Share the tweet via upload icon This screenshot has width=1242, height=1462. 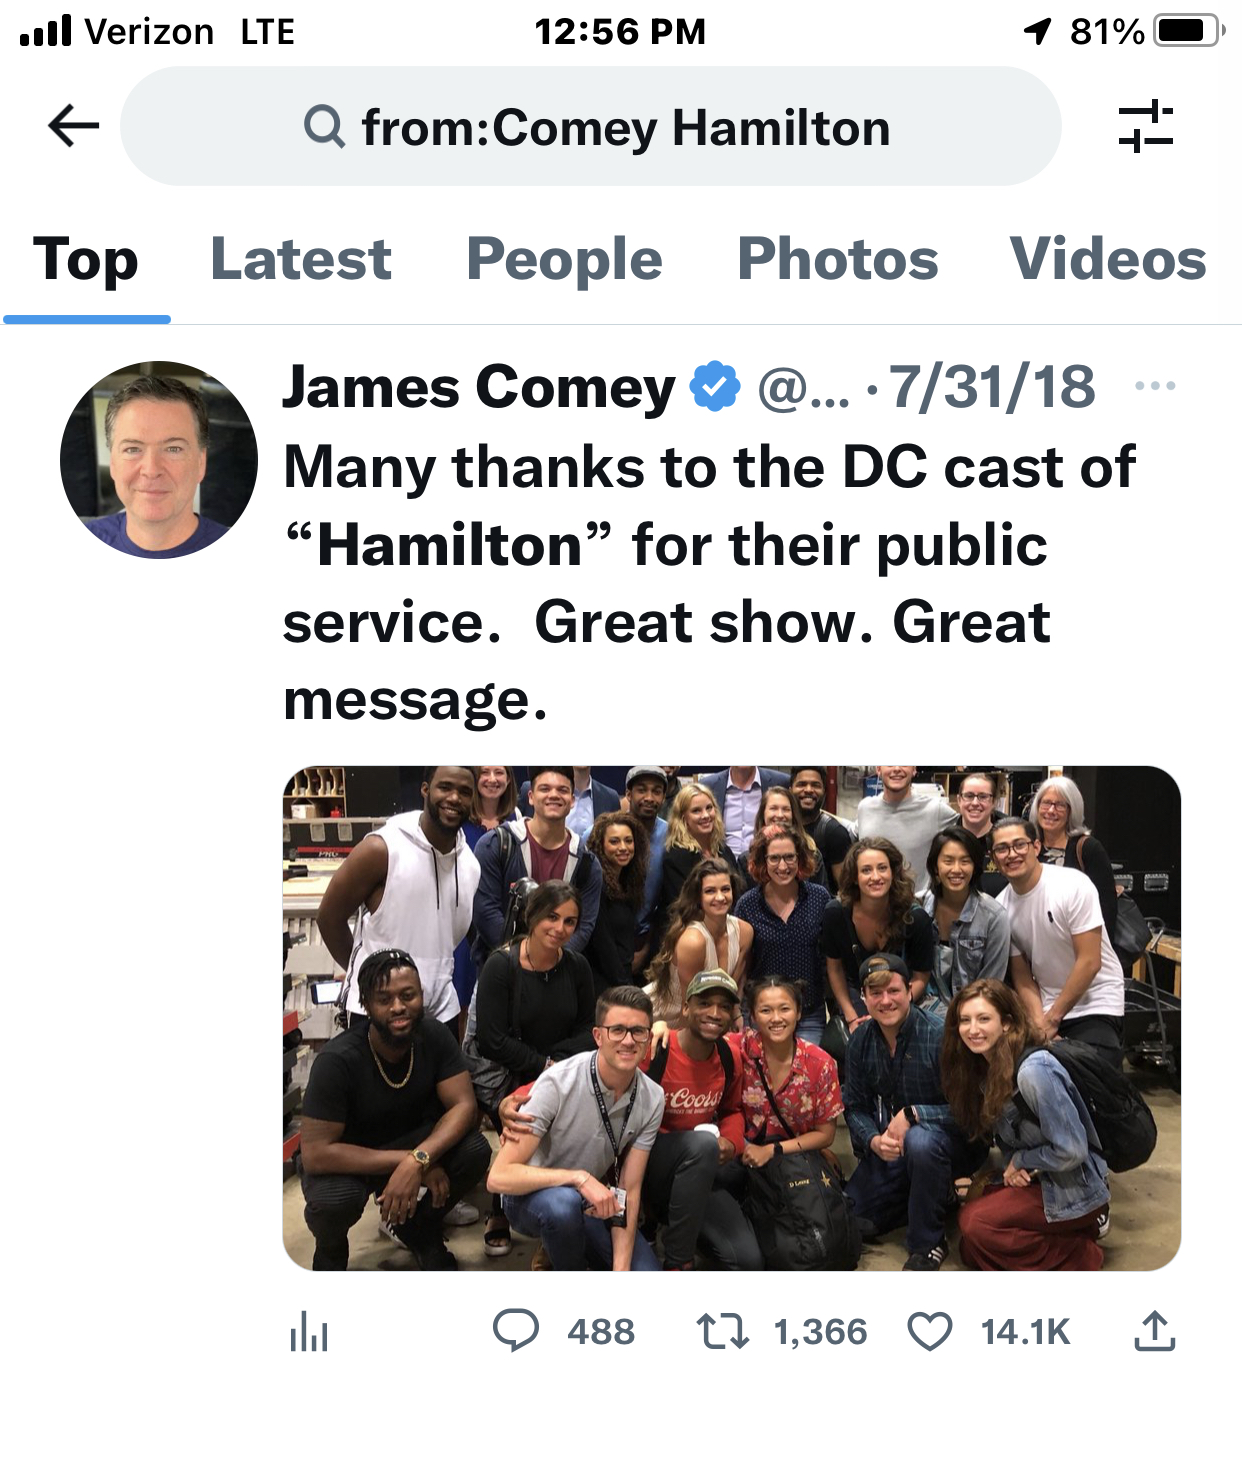click(1155, 1332)
